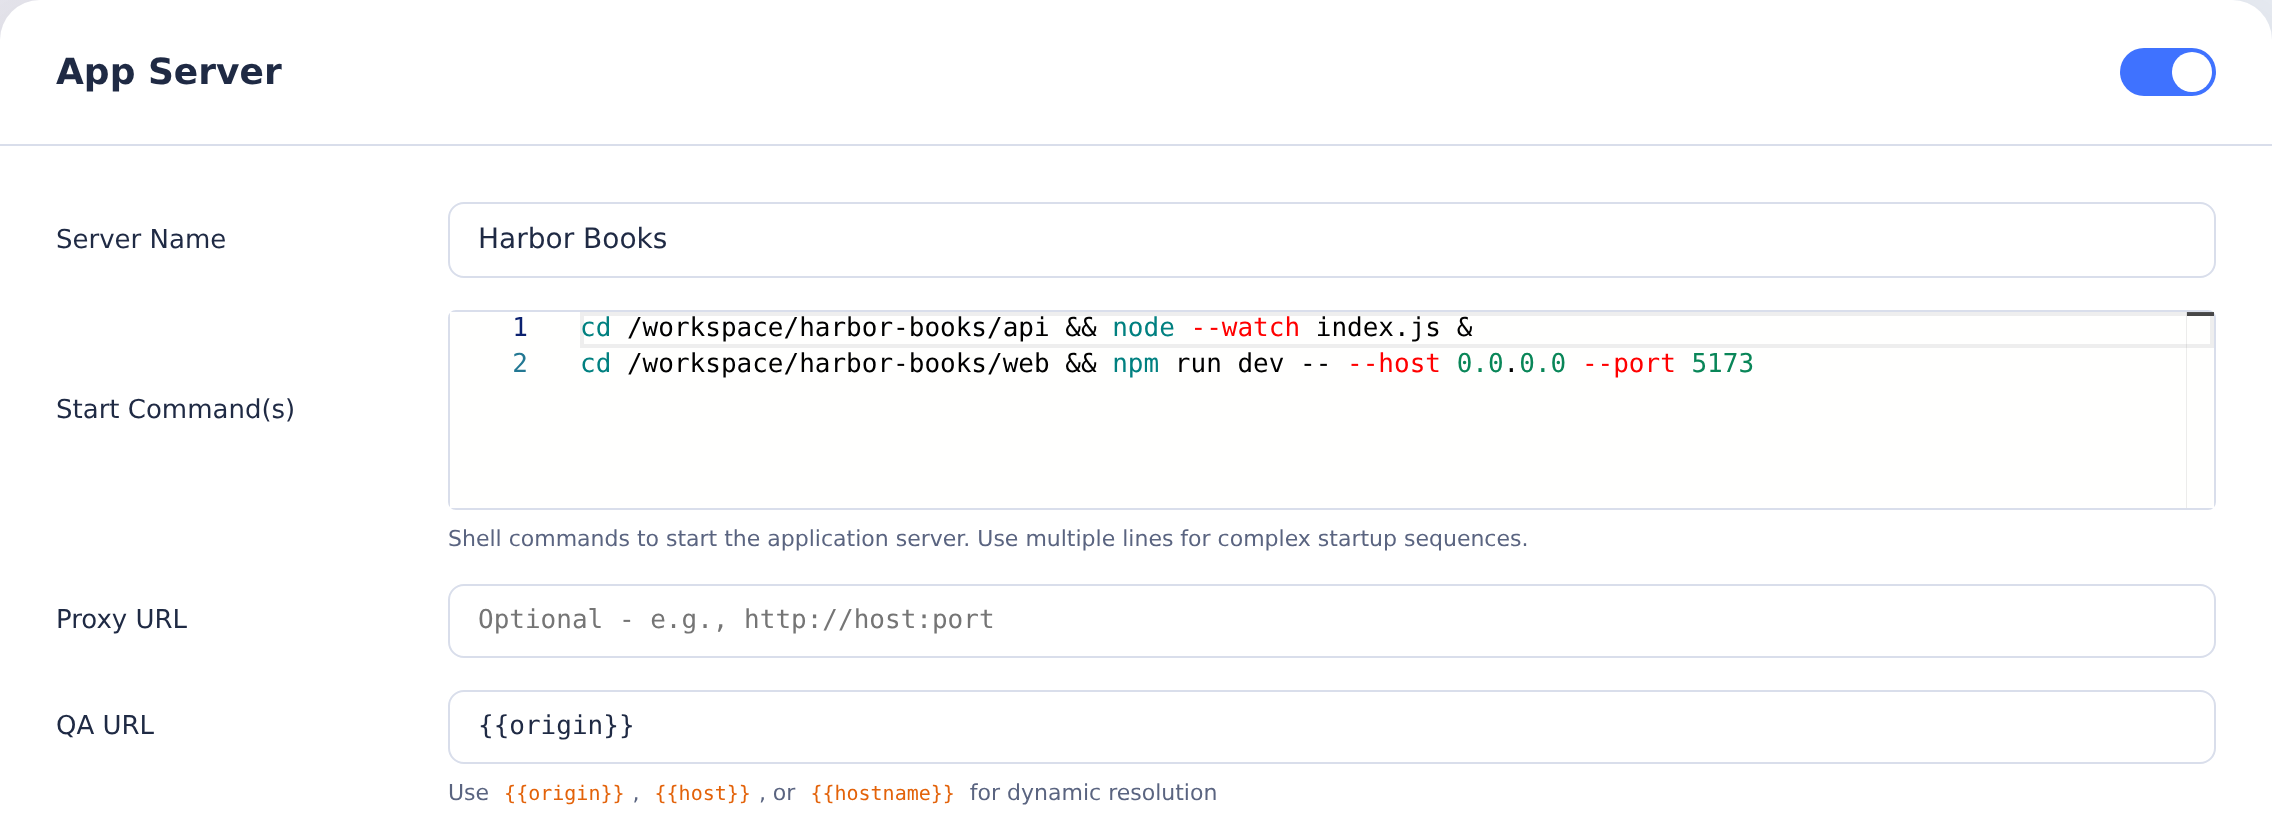Image resolution: width=2272 pixels, height=830 pixels.
Task: Click the {{hostname}} hint token
Action: coord(882,793)
